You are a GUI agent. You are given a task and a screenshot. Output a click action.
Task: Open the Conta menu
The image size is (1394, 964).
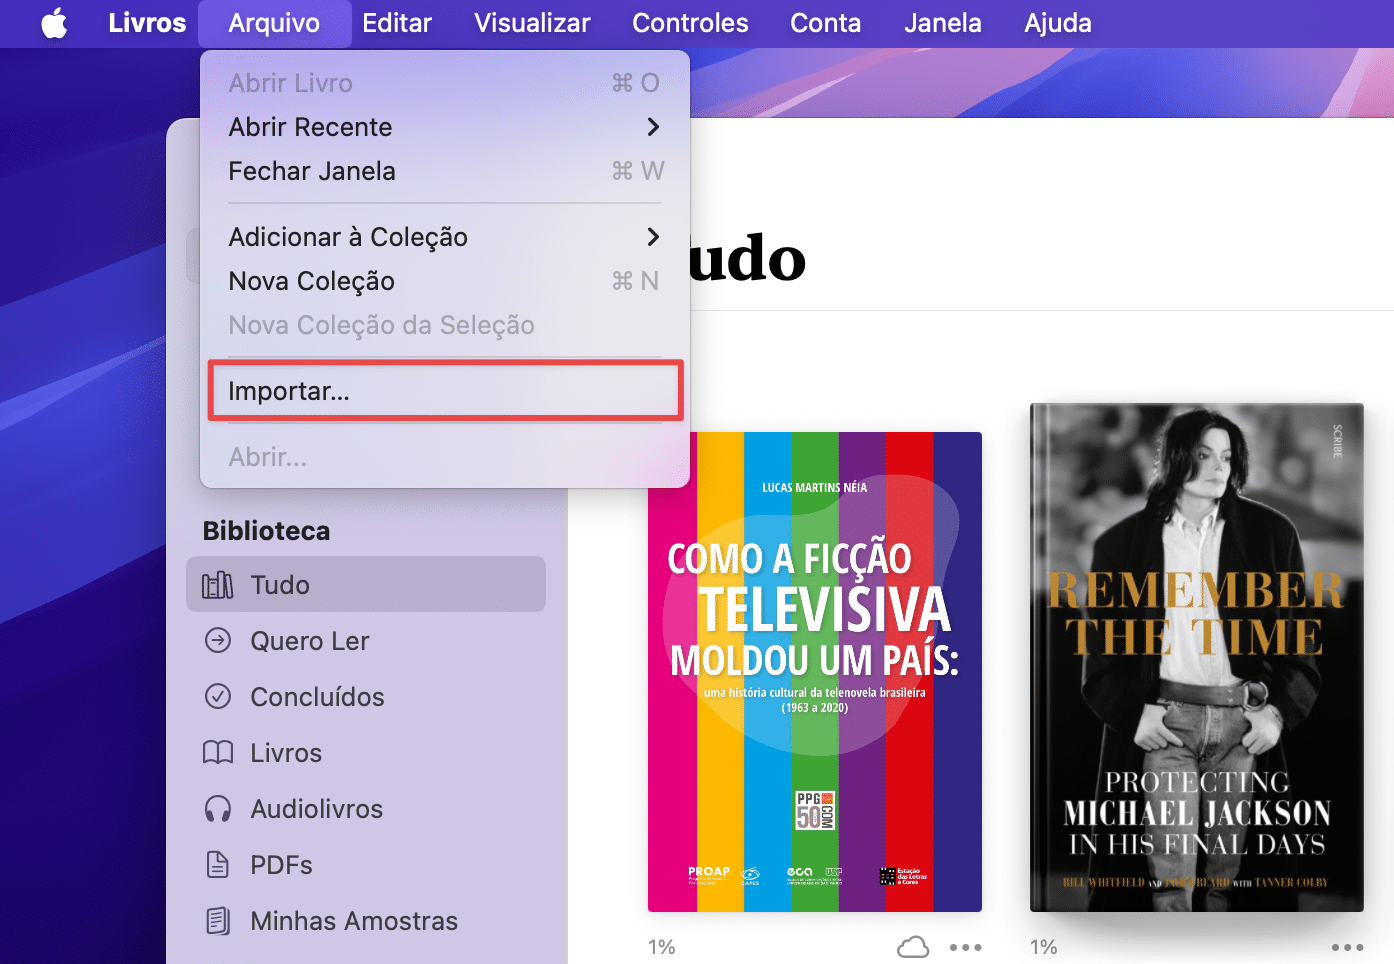(825, 23)
